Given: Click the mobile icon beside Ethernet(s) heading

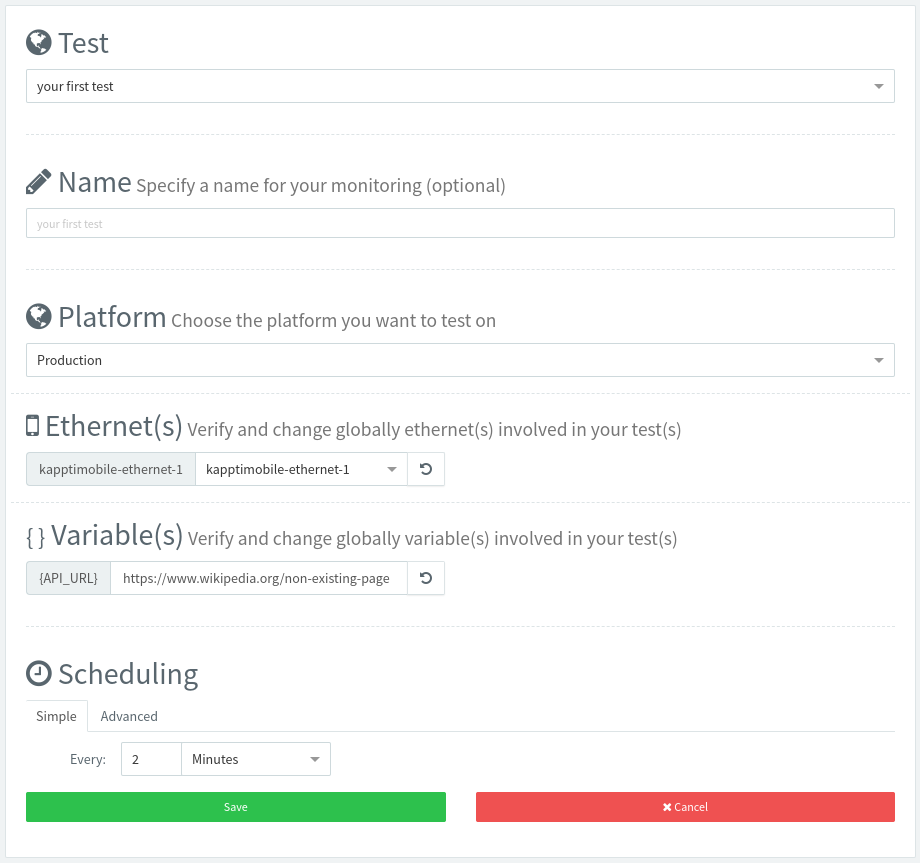Looking at the screenshot, I should (x=33, y=426).
